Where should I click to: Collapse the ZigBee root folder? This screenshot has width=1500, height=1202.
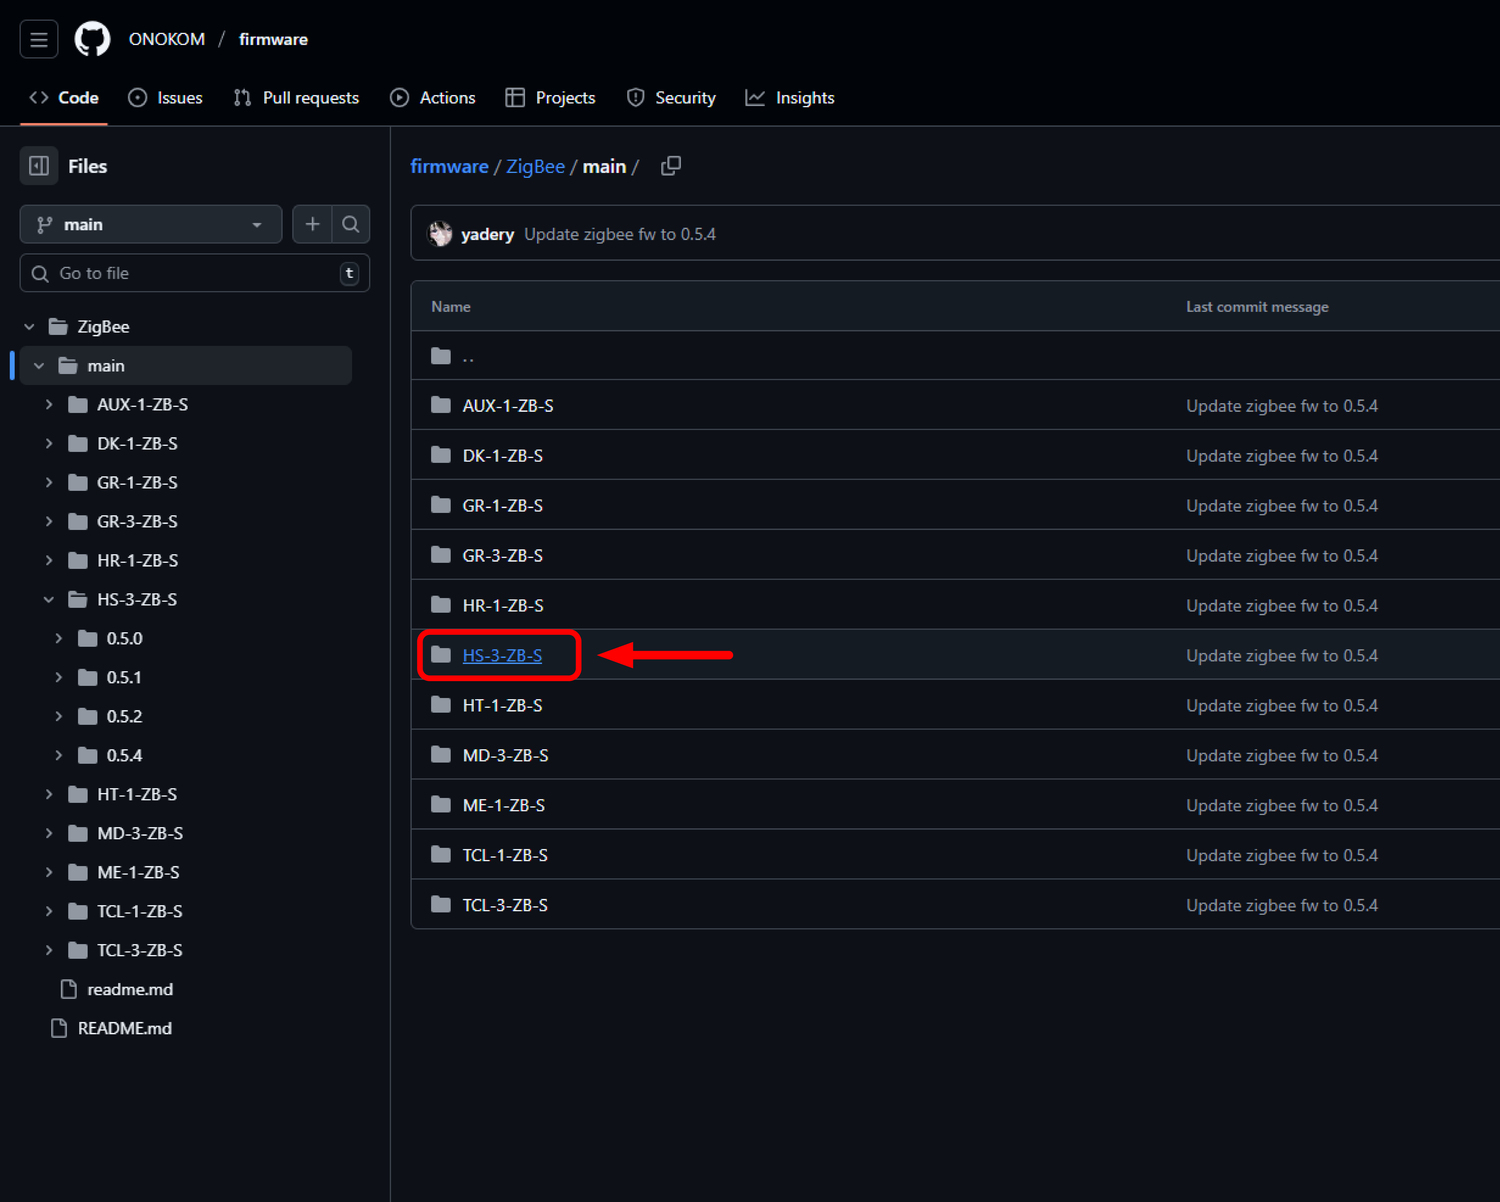[30, 327]
